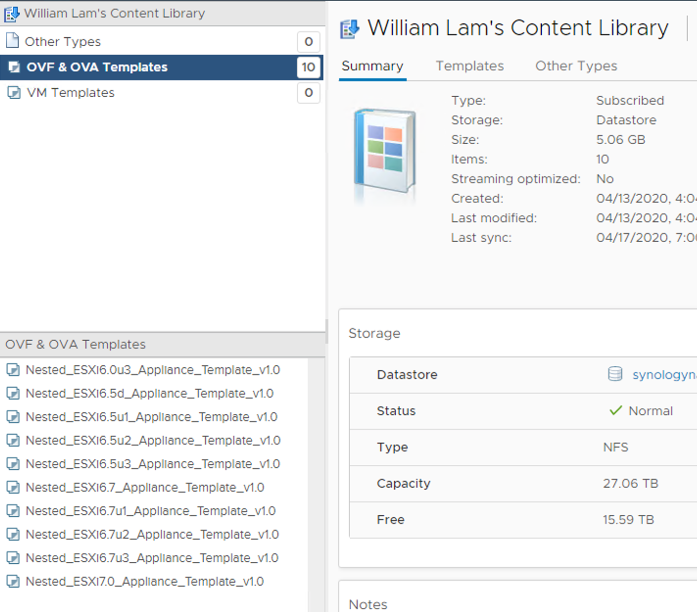Screen dimensions: 697x612
Task: Click the icon for Nested_ESXi6.5u1_Appliance_Template_v1.0
Action: [x=13, y=417]
